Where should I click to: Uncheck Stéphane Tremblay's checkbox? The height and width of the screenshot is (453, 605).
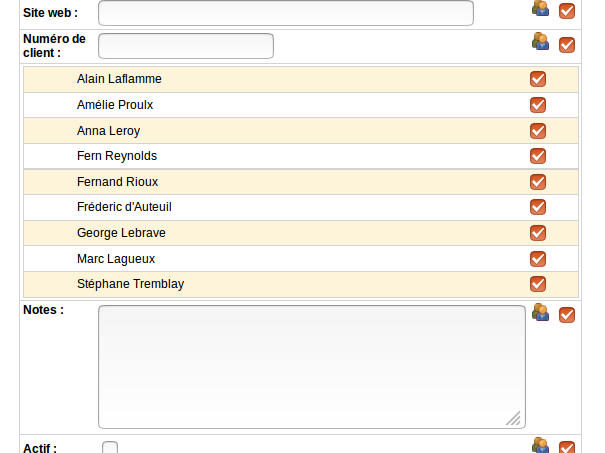click(537, 284)
